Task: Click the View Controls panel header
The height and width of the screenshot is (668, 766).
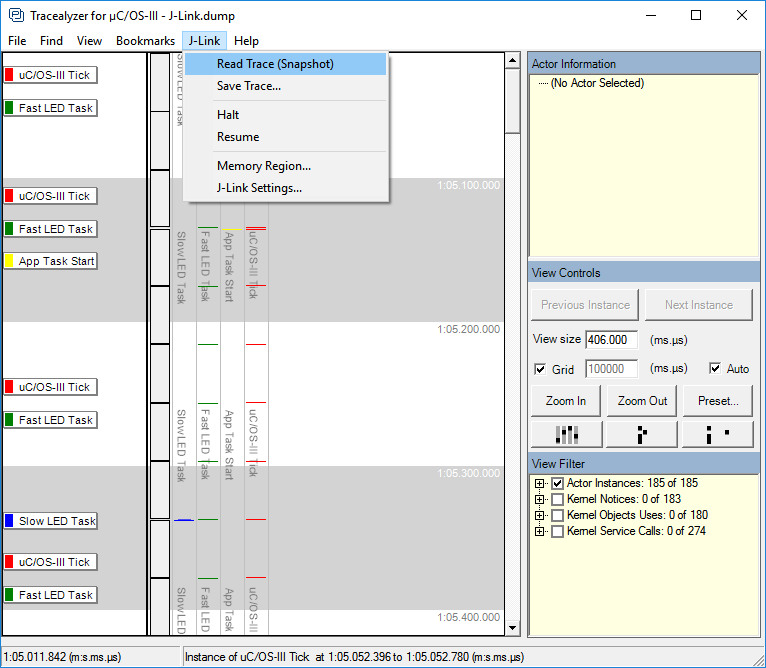Action: coord(644,273)
